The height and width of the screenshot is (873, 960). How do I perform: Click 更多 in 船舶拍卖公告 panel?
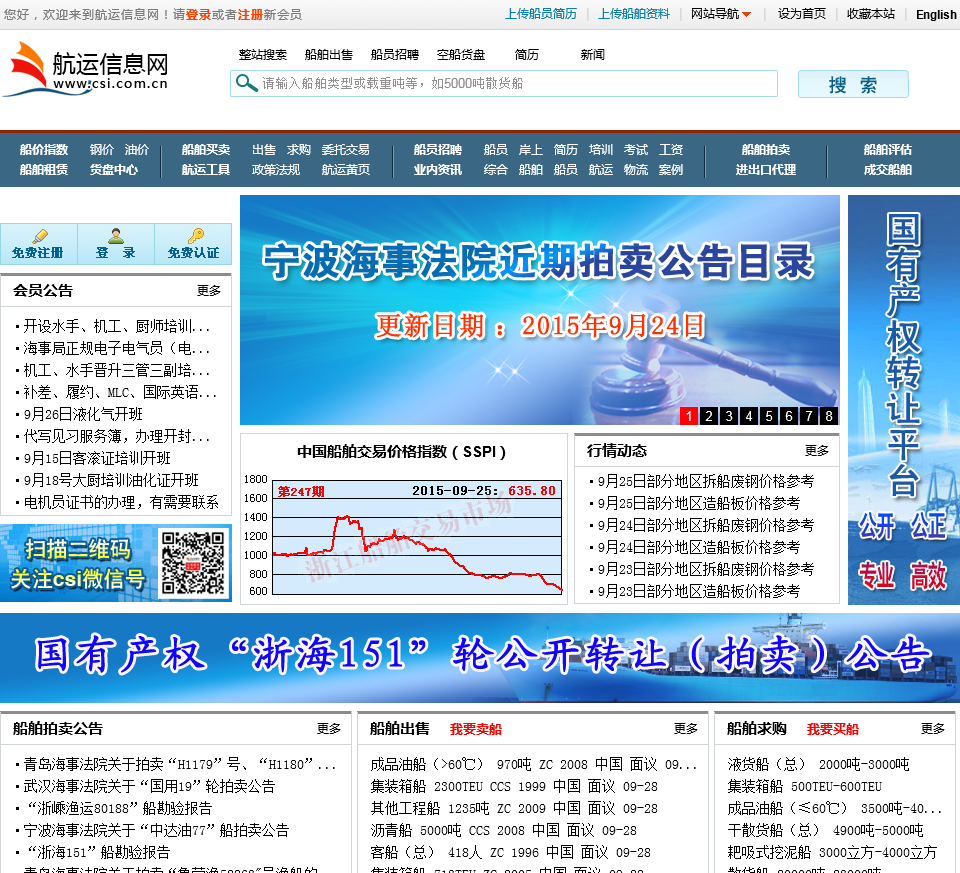tap(329, 729)
